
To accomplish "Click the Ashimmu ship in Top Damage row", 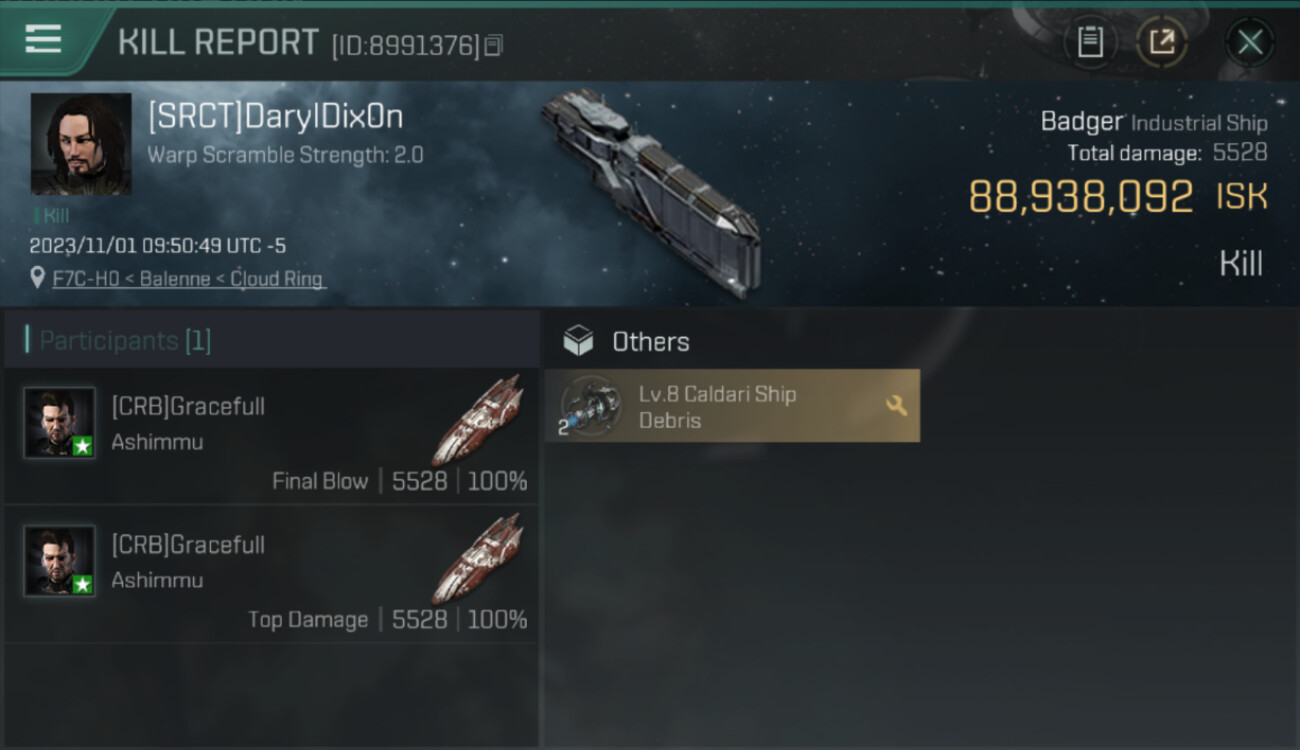I will [478, 558].
